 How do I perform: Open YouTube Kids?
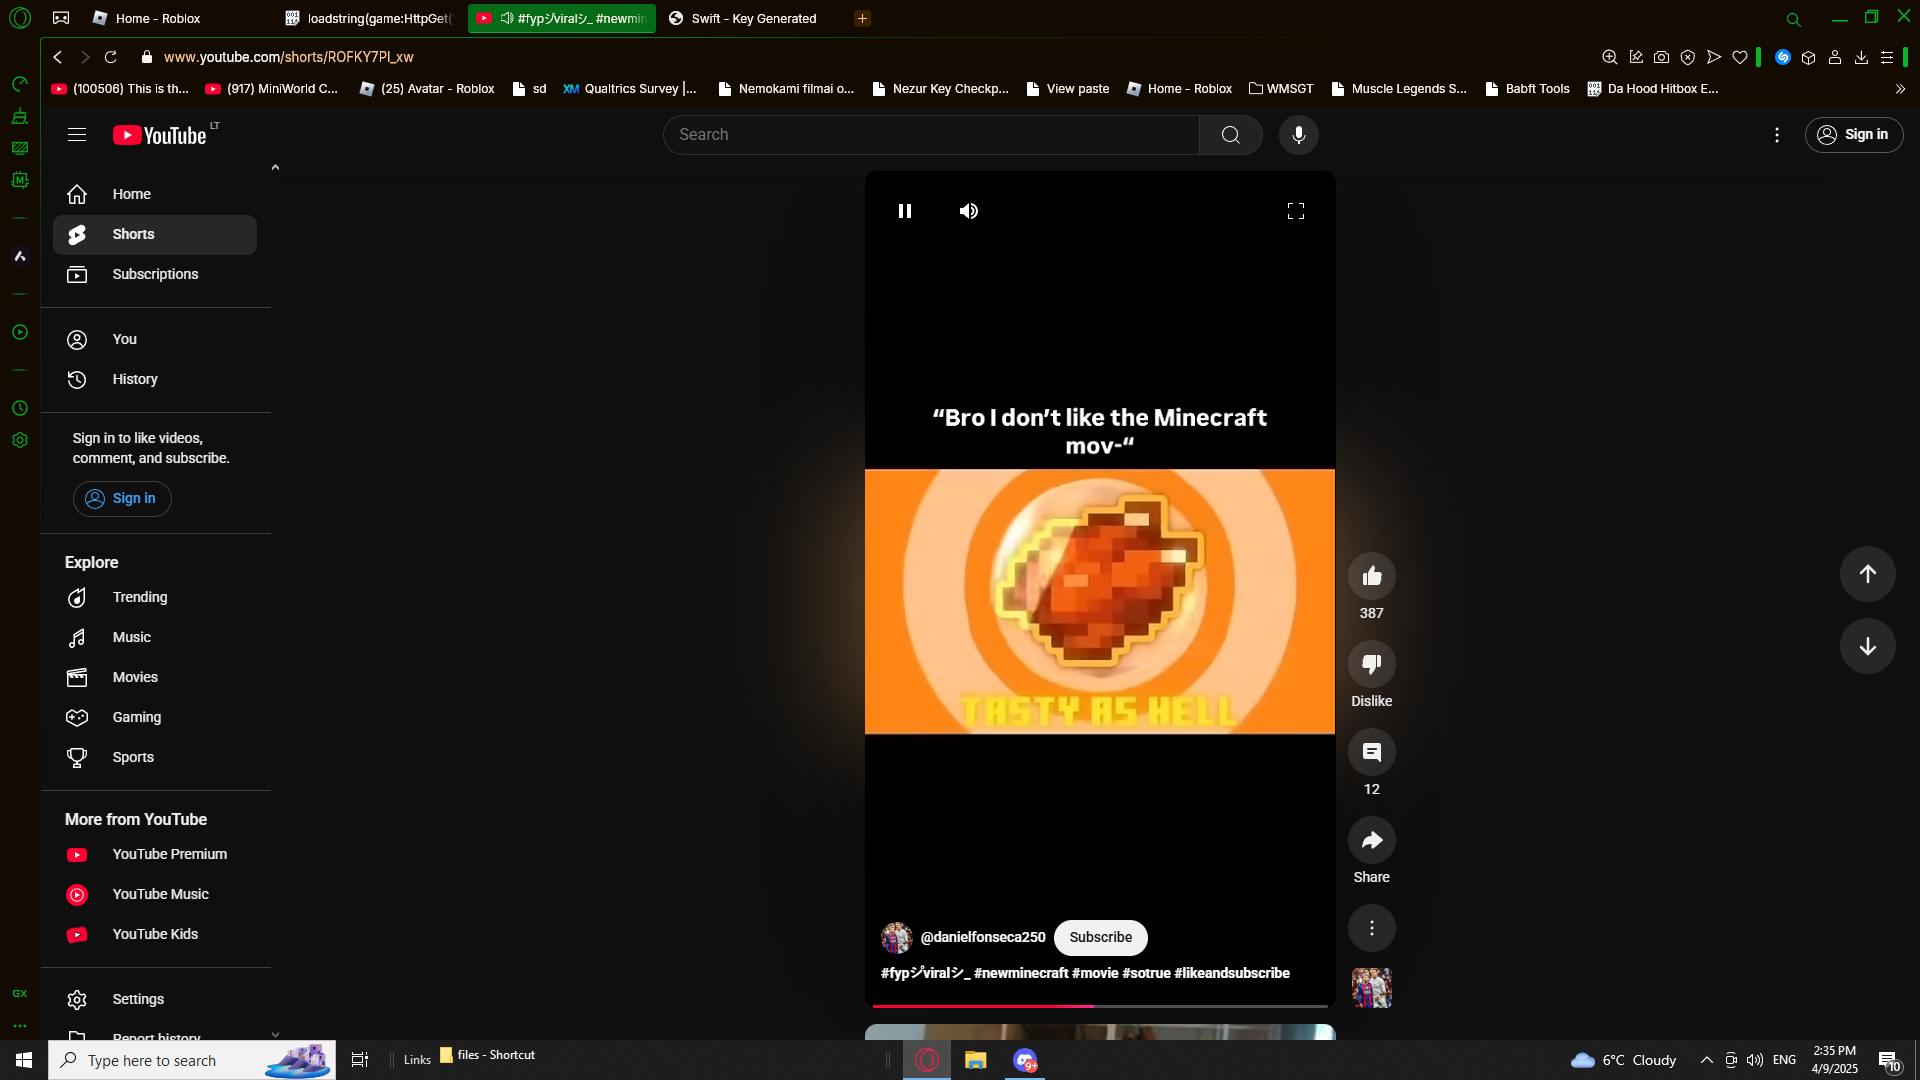tap(155, 935)
